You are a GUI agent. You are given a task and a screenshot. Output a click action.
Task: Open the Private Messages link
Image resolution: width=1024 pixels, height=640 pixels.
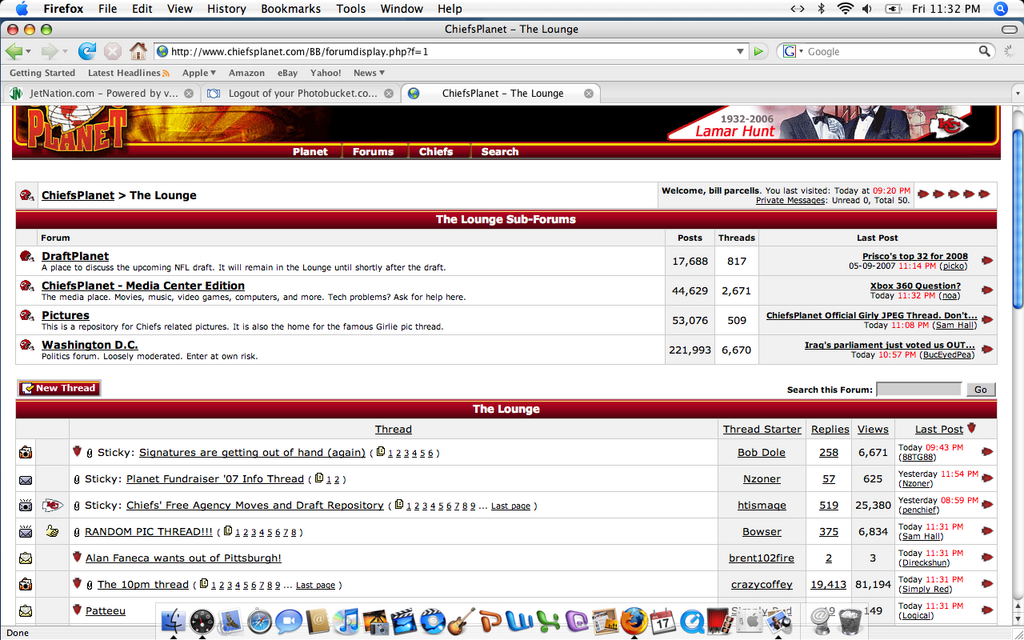pos(790,200)
